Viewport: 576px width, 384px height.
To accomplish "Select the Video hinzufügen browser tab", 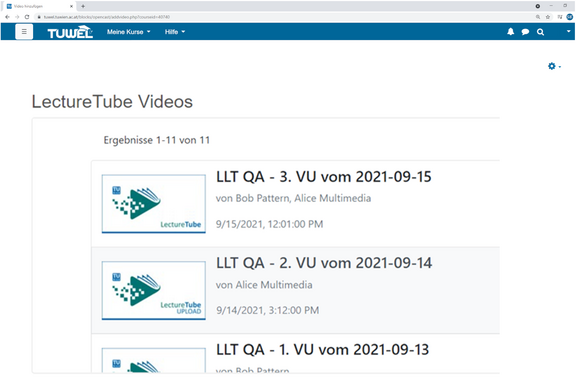I will pos(38,6).
